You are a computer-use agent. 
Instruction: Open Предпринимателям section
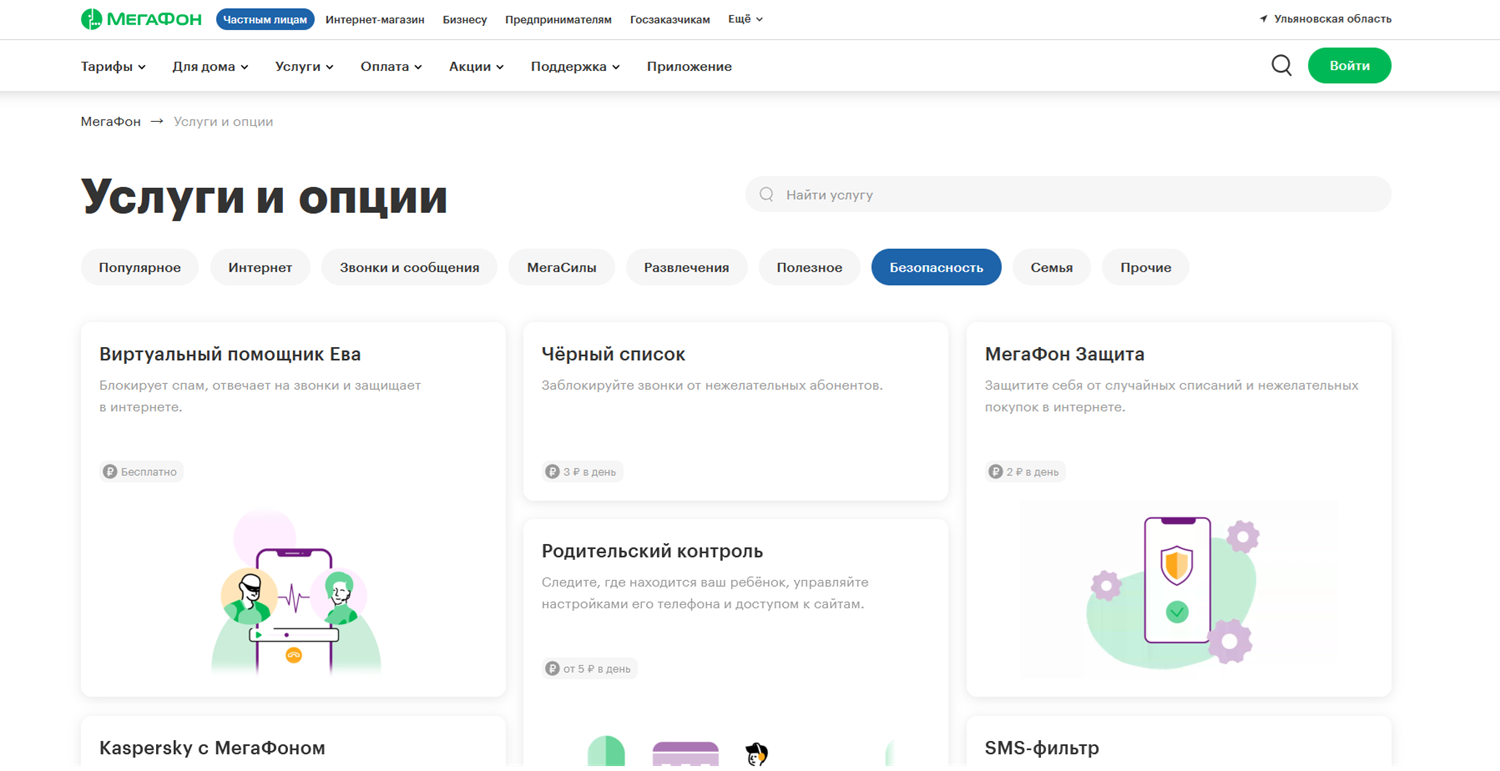pyautogui.click(x=558, y=19)
